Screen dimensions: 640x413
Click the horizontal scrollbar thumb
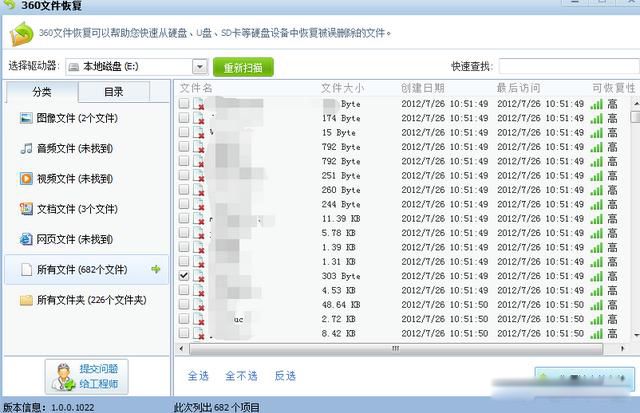pos(396,349)
